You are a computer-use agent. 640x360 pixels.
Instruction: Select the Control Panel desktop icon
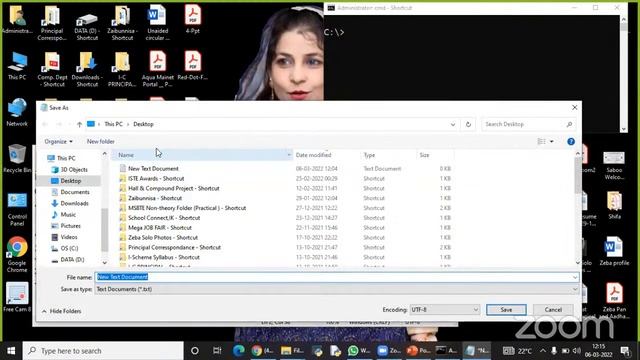pyautogui.click(x=17, y=209)
